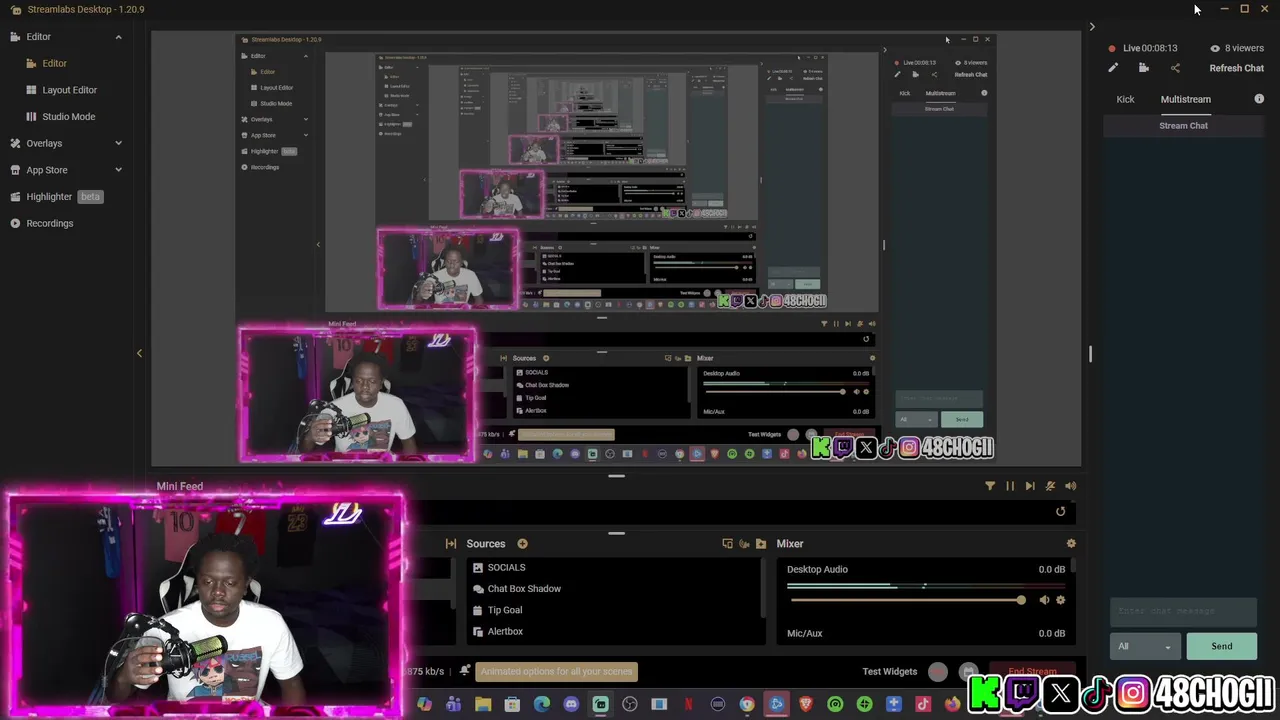
Task: Open Discord from the taskbar
Action: [x=571, y=704]
